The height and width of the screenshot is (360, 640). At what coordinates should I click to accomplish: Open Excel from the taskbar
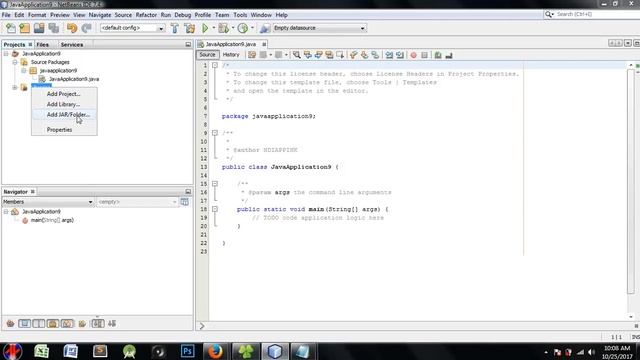point(41,351)
